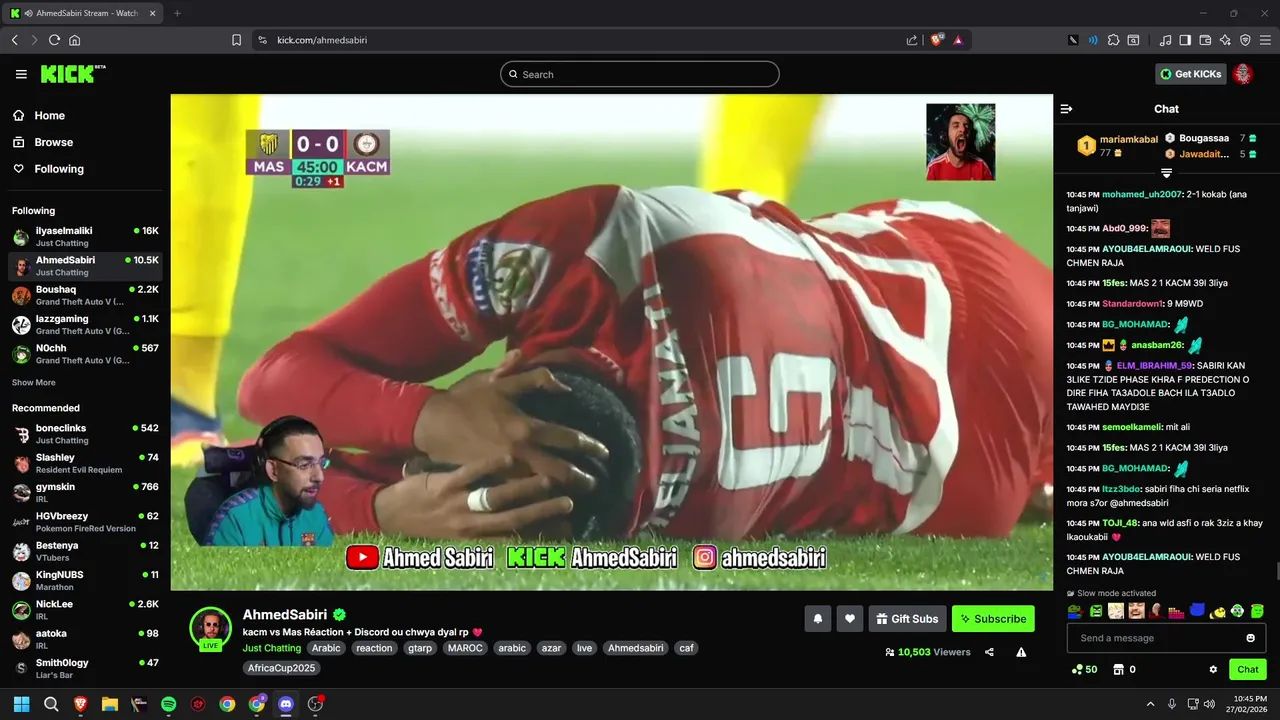Open gymskin recommended channel

click(x=85, y=492)
